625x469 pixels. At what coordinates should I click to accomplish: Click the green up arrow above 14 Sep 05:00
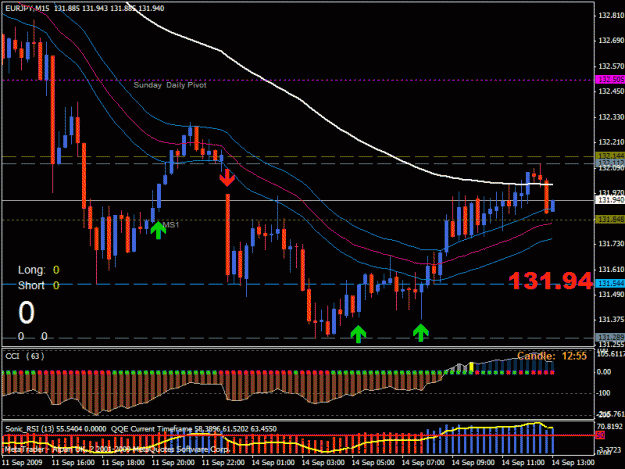pyautogui.click(x=358, y=334)
